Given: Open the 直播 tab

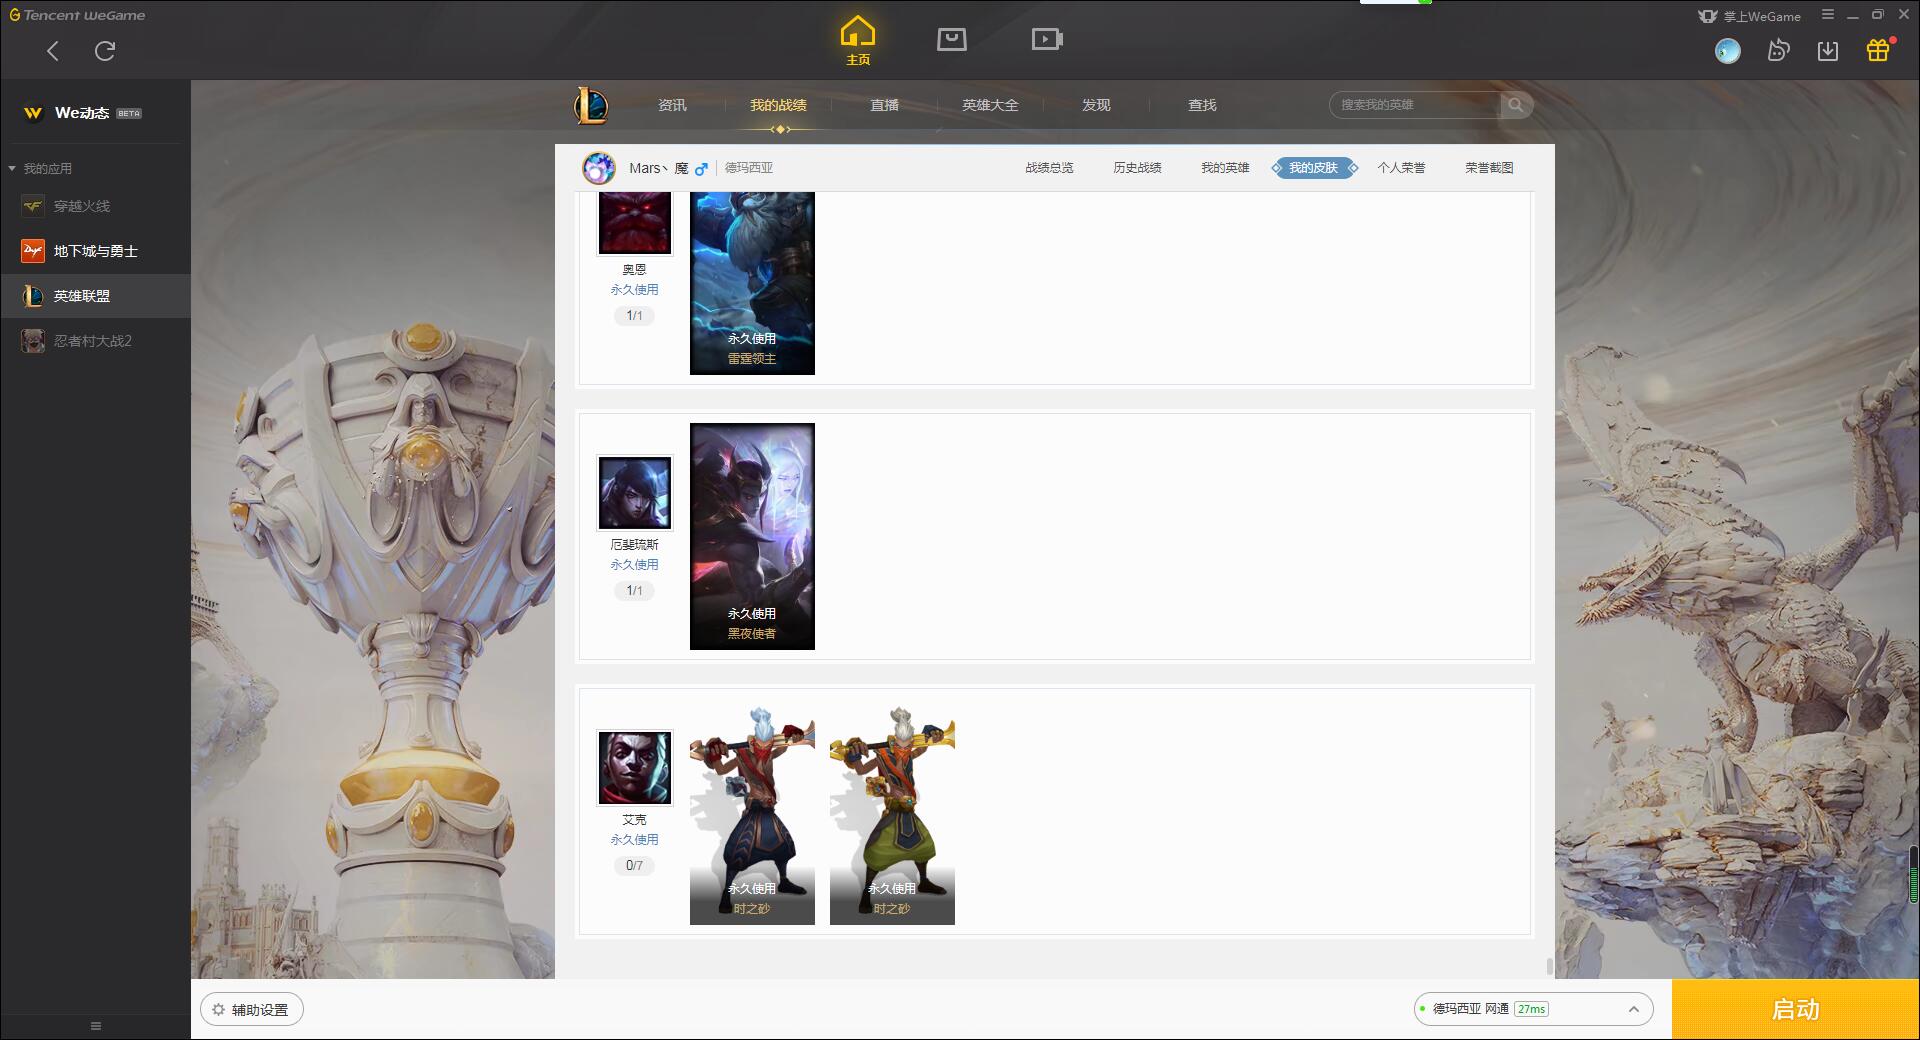Looking at the screenshot, I should pos(884,105).
